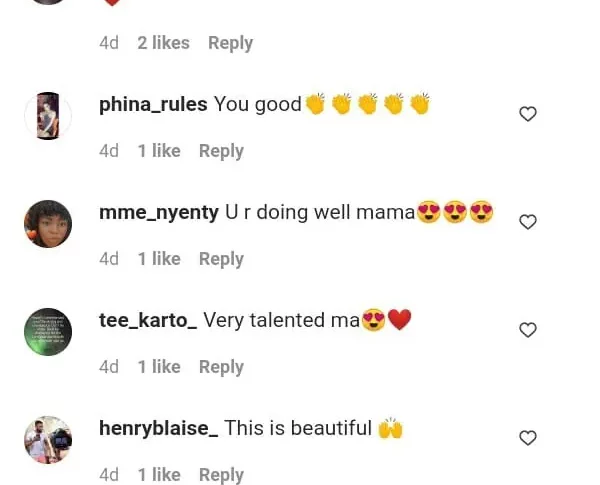Open phina_rules' profile picture
The height and width of the screenshot is (485, 600).
pyautogui.click(x=48, y=116)
